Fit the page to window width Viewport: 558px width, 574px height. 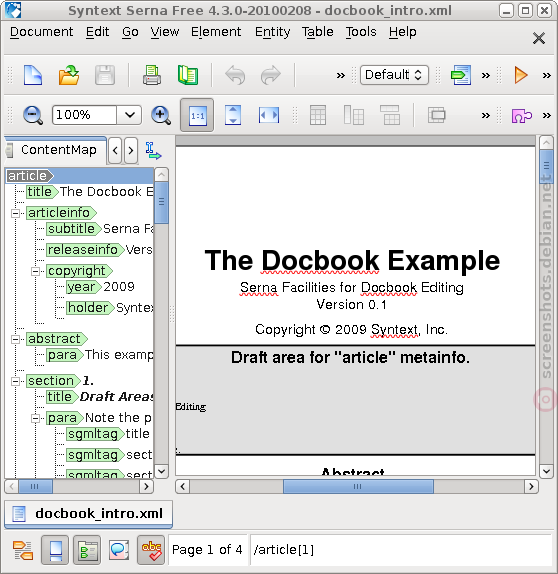click(x=269, y=115)
